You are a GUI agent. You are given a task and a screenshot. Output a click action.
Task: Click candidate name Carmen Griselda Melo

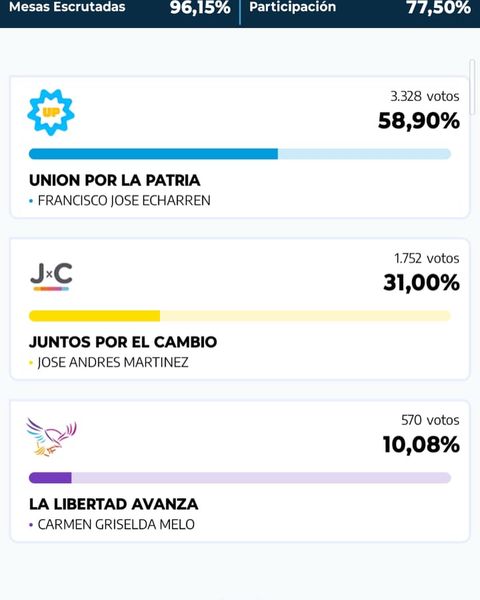click(116, 524)
